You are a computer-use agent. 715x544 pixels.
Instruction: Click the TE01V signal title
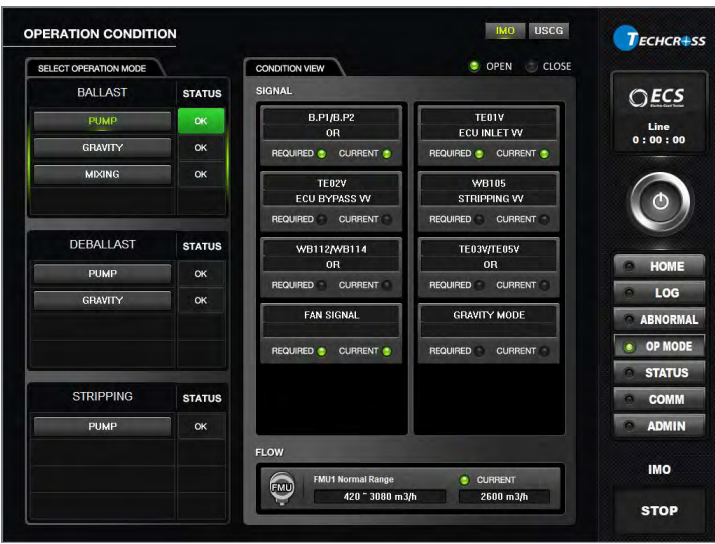pyautogui.click(x=489, y=118)
